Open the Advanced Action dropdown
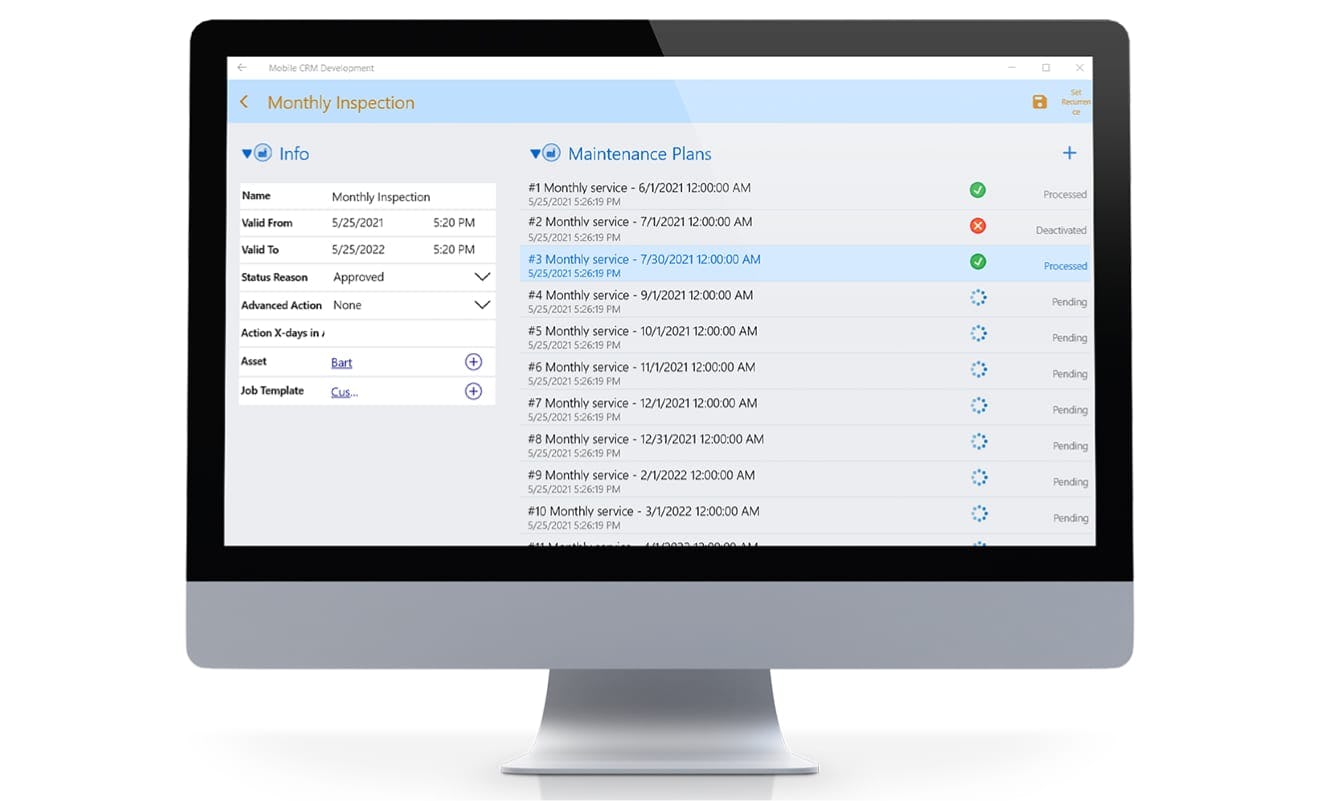1320x801 pixels. tap(482, 304)
